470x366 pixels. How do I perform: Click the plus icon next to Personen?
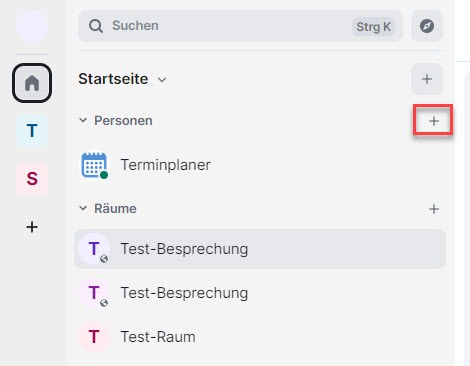(x=434, y=121)
